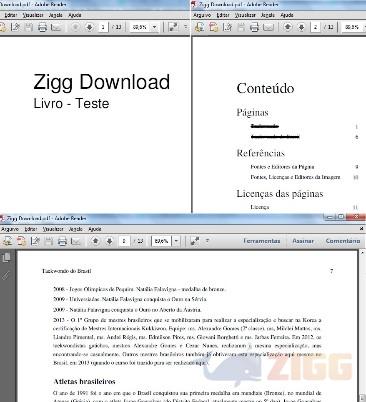The width and height of the screenshot is (366, 402).
Task: Click Create PDF online icon in the Taekwondo page window
Action: [x=7, y=241]
